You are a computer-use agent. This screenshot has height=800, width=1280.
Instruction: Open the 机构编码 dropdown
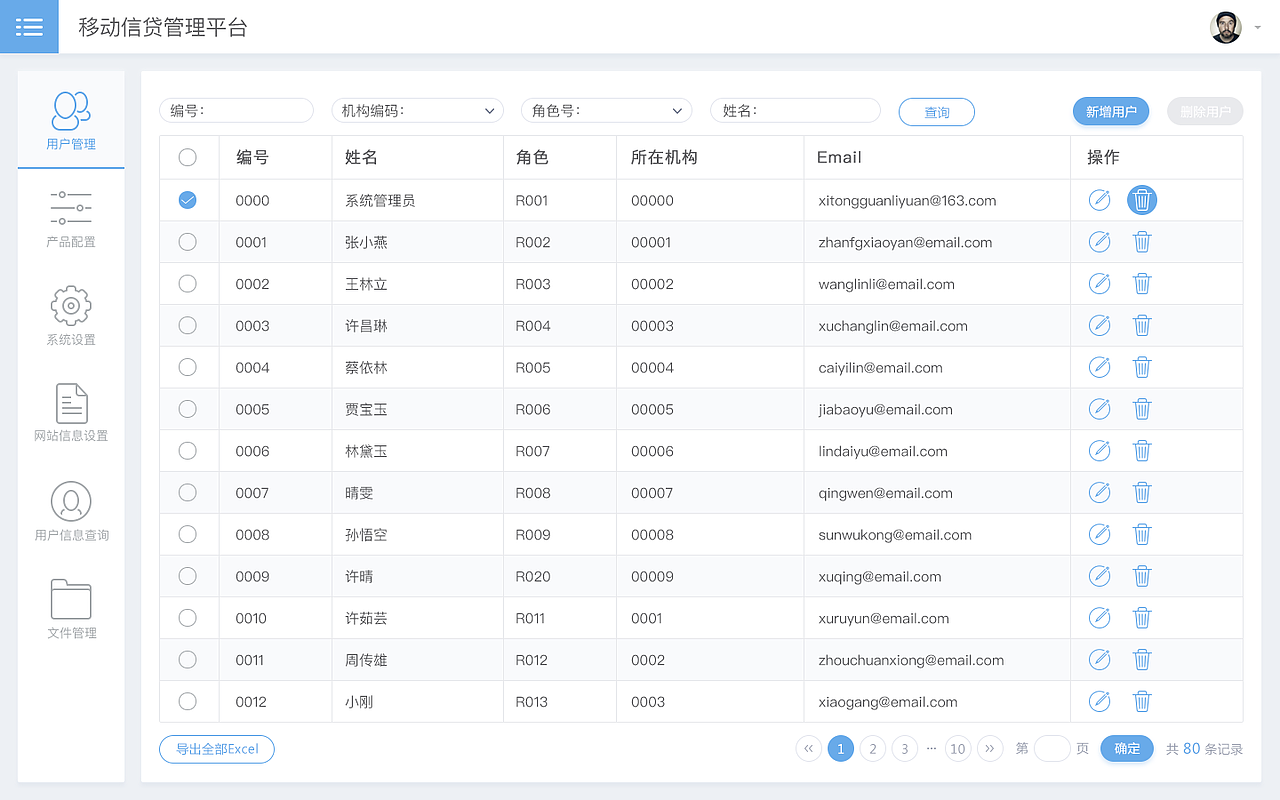[416, 111]
